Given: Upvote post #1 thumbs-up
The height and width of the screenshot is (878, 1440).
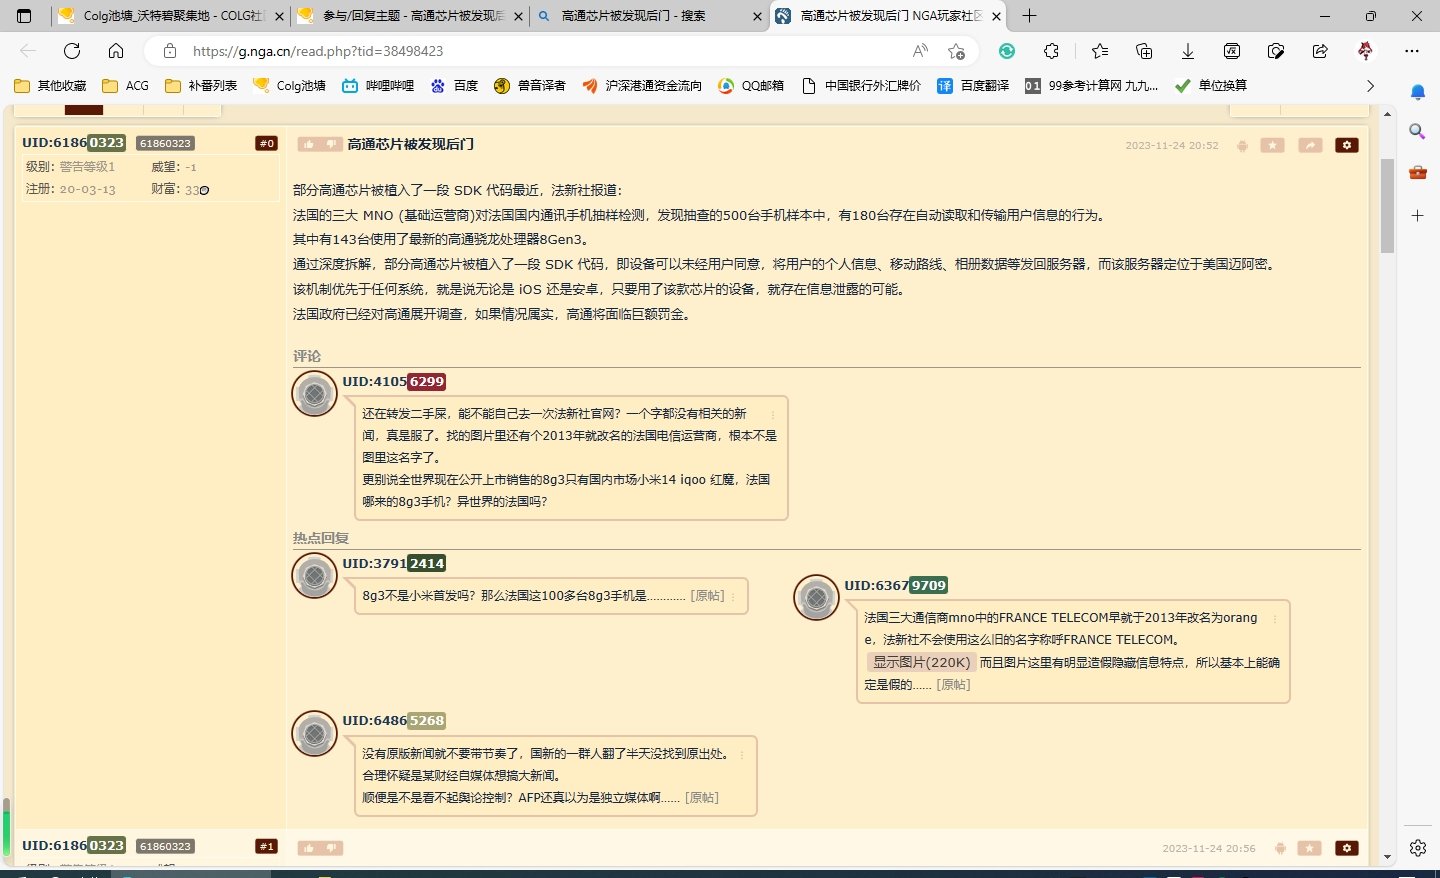Looking at the screenshot, I should coord(309,848).
